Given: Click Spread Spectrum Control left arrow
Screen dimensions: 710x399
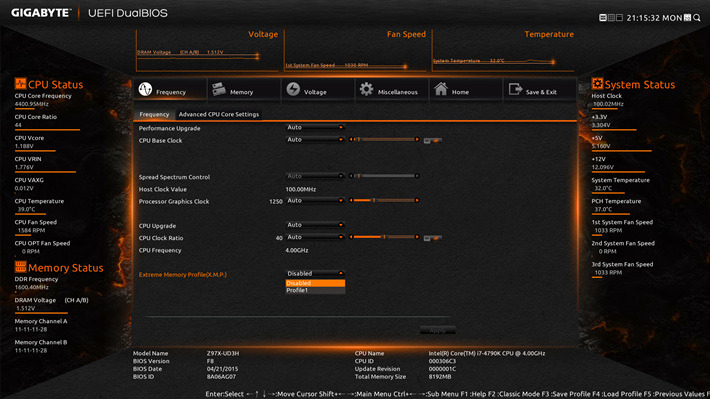Looking at the screenshot, I should [350, 176].
